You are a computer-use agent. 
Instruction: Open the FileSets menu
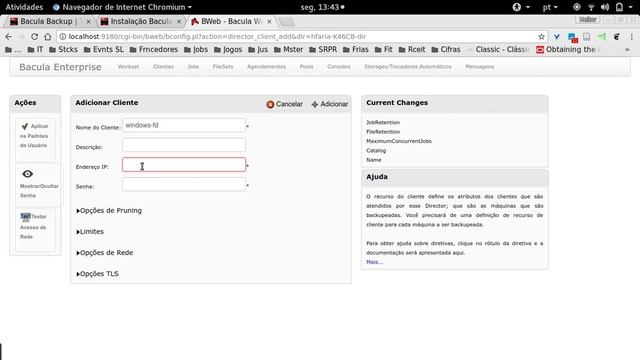point(223,67)
